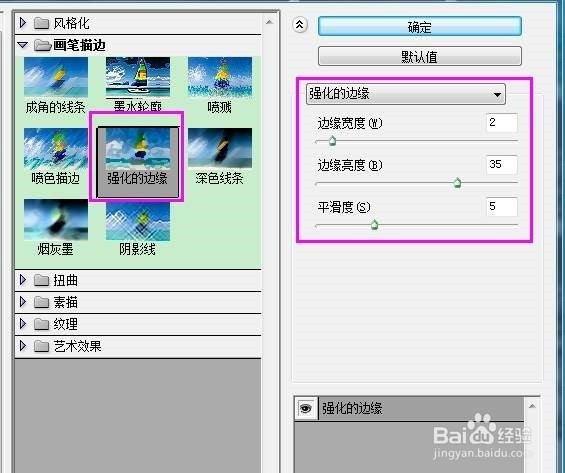
Task: Select the 强化的边缘 effect layer row
Action: [x=409, y=408]
